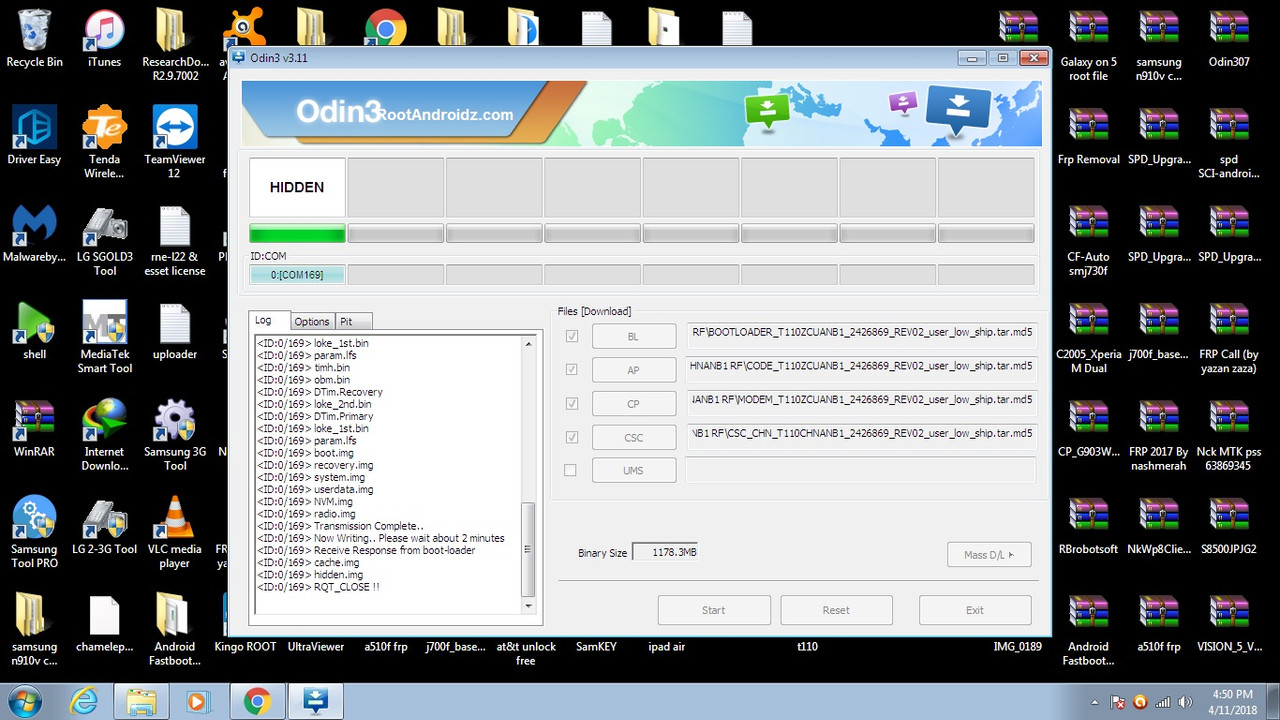1280x720 pixels.
Task: Click the BOOTLOADER file path field
Action: pyautogui.click(x=861, y=335)
